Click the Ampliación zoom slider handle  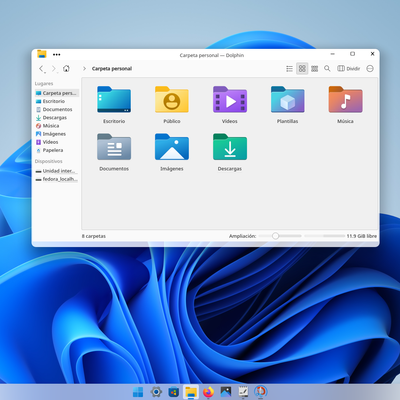tap(275, 236)
